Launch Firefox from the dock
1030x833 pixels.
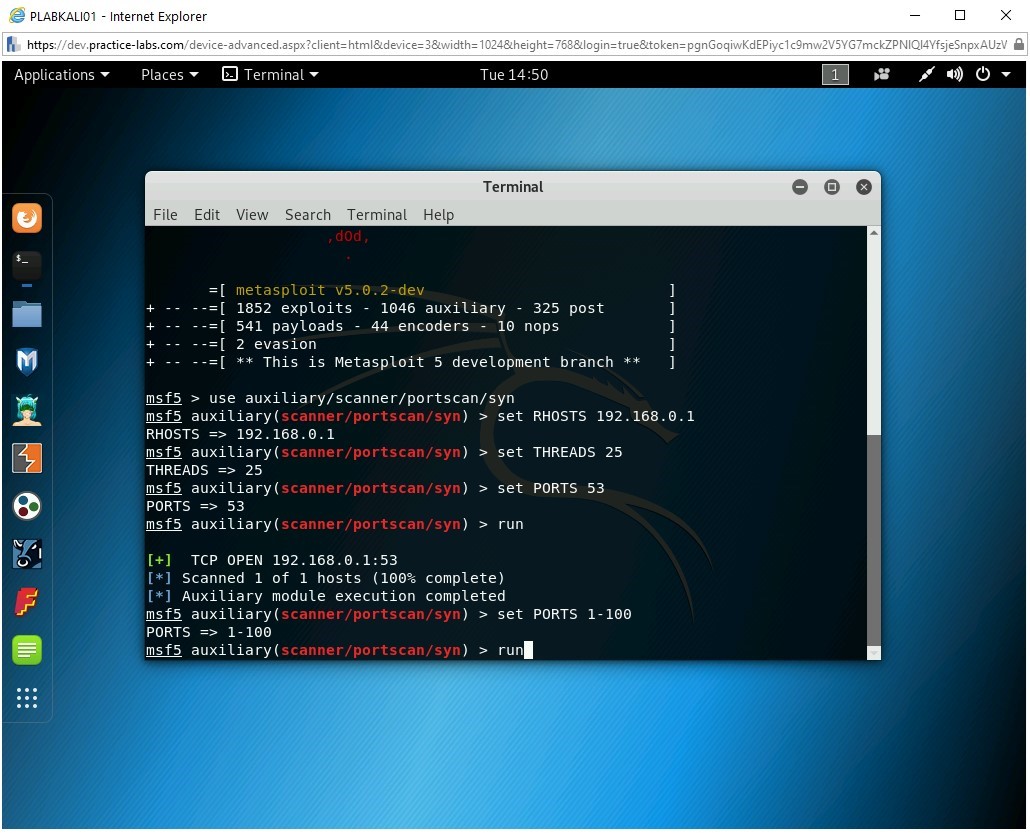pos(27,218)
